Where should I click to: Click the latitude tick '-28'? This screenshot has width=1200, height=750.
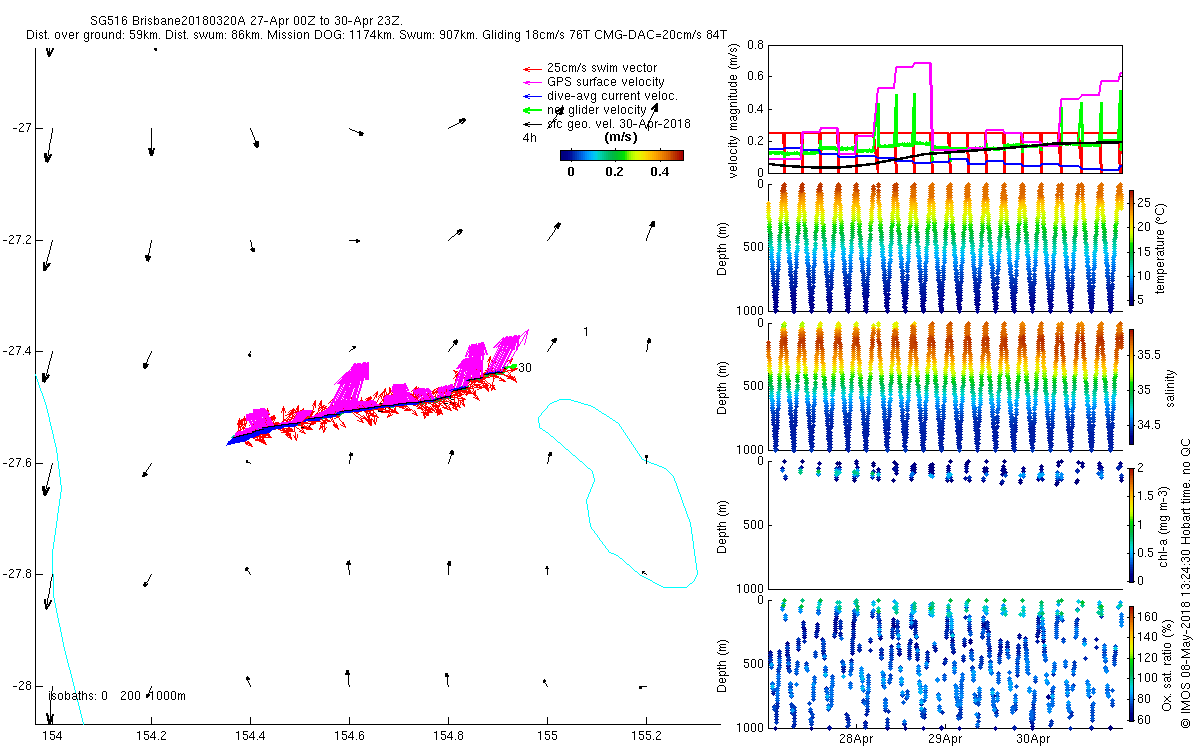(x=22, y=686)
